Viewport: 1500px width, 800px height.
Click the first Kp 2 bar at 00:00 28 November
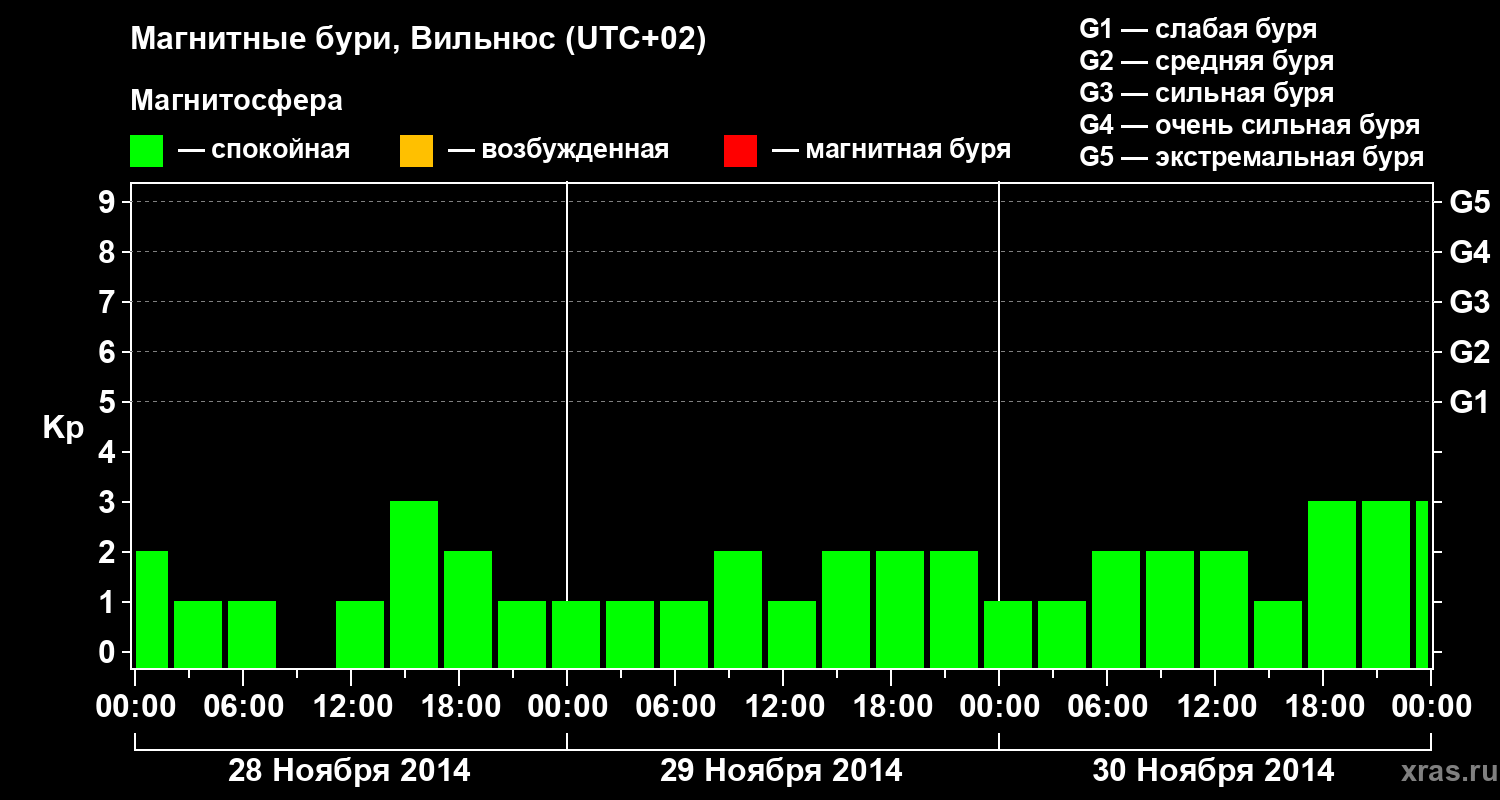152,609
